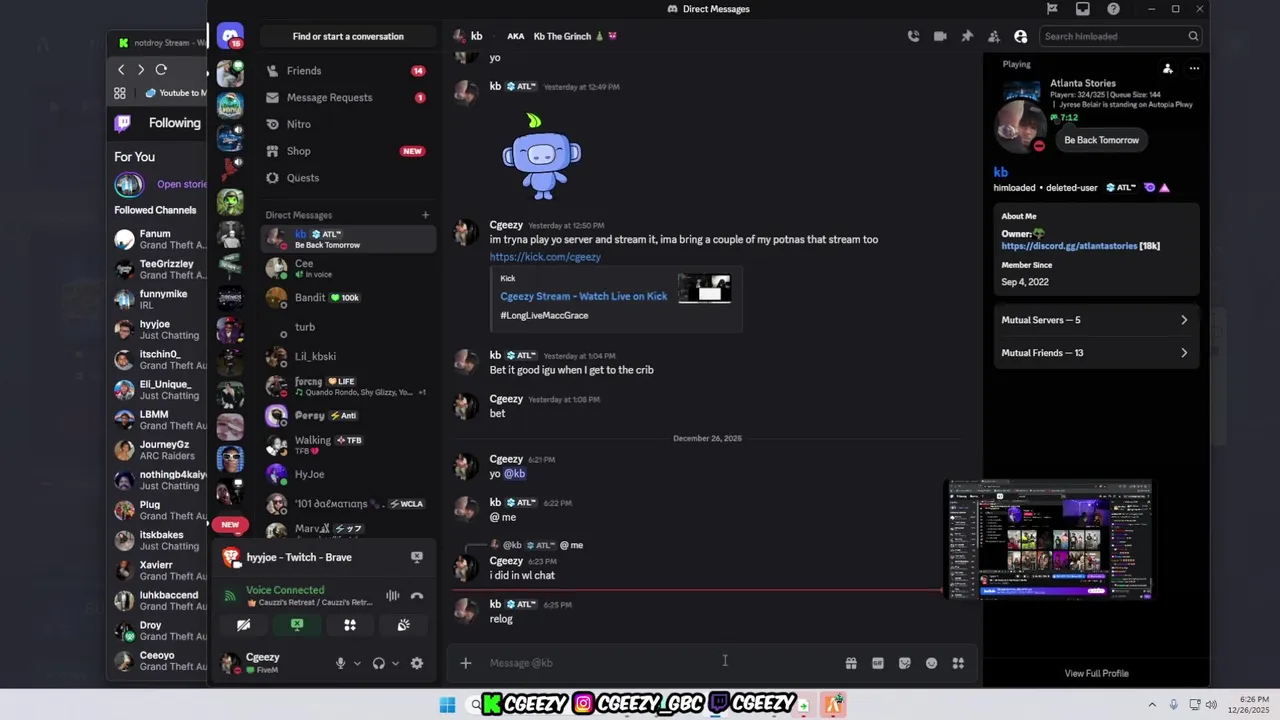Turn on camera in voice panel
Screen dimensions: 1280x720
[243, 625]
